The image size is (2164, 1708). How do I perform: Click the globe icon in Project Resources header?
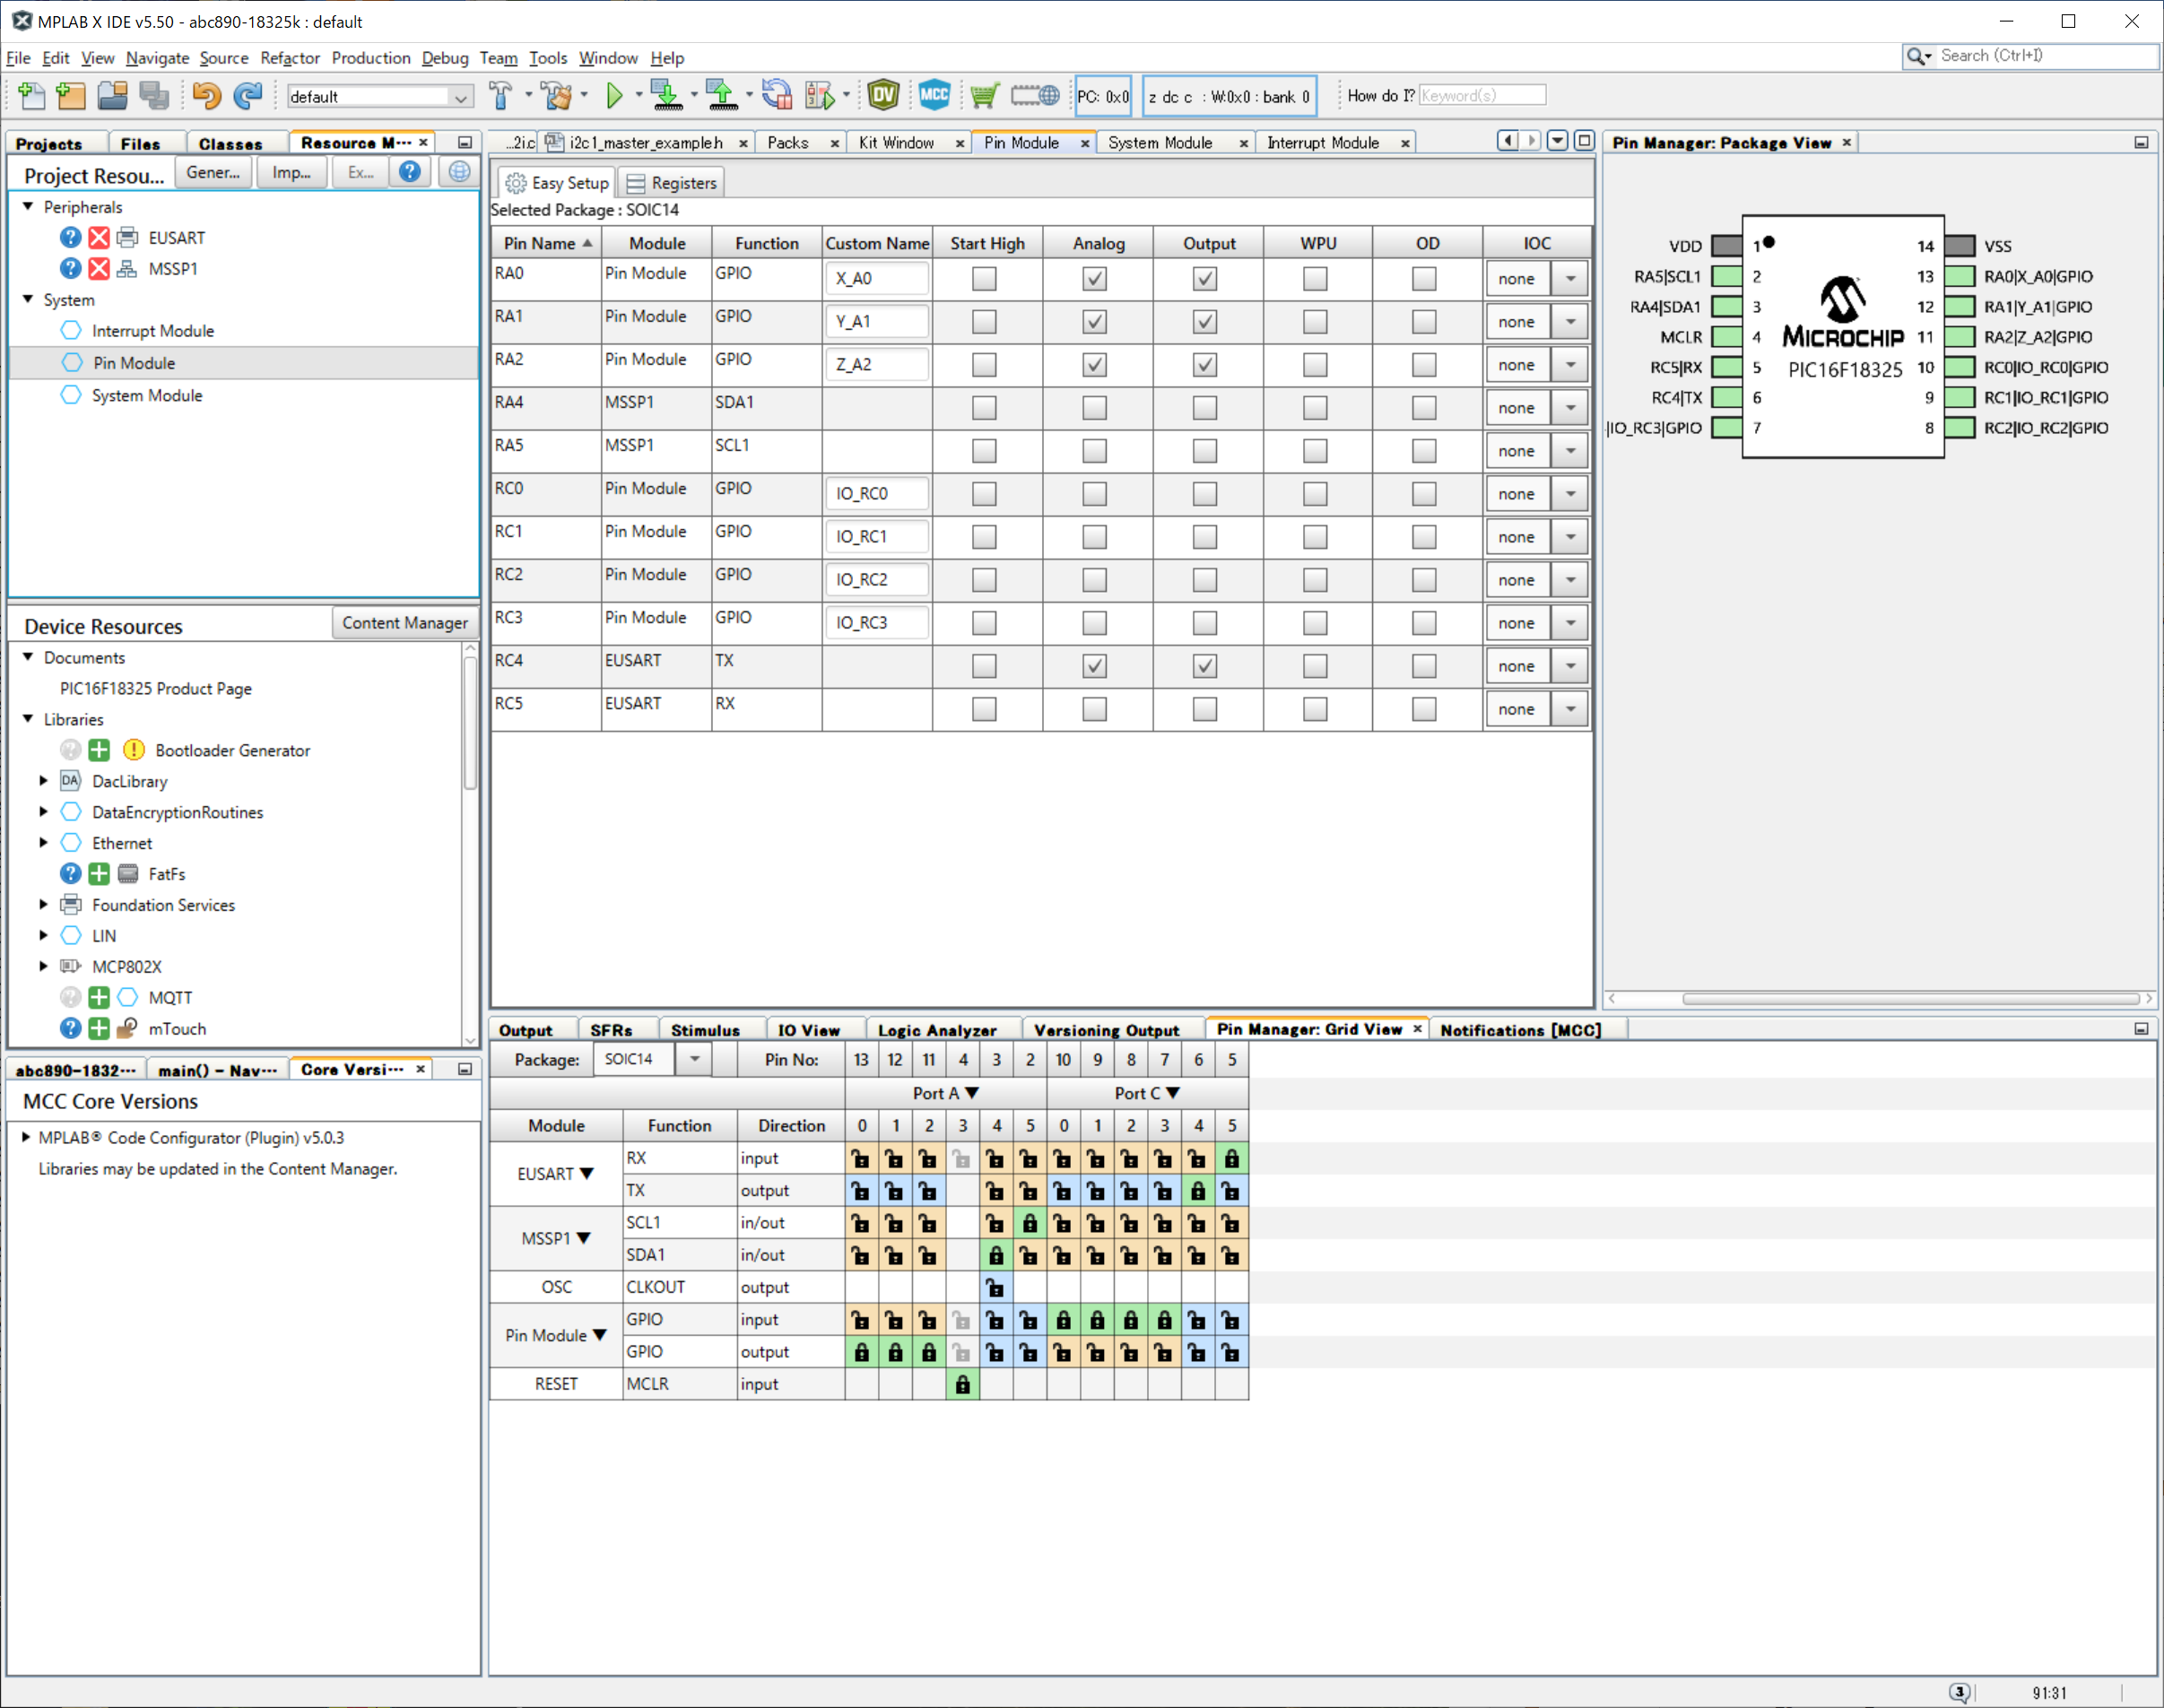(x=459, y=172)
